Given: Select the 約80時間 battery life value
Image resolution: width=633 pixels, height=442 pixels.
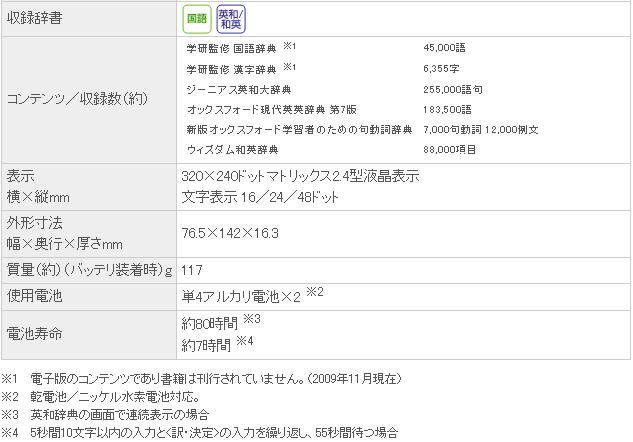Looking at the screenshot, I should click(210, 324).
